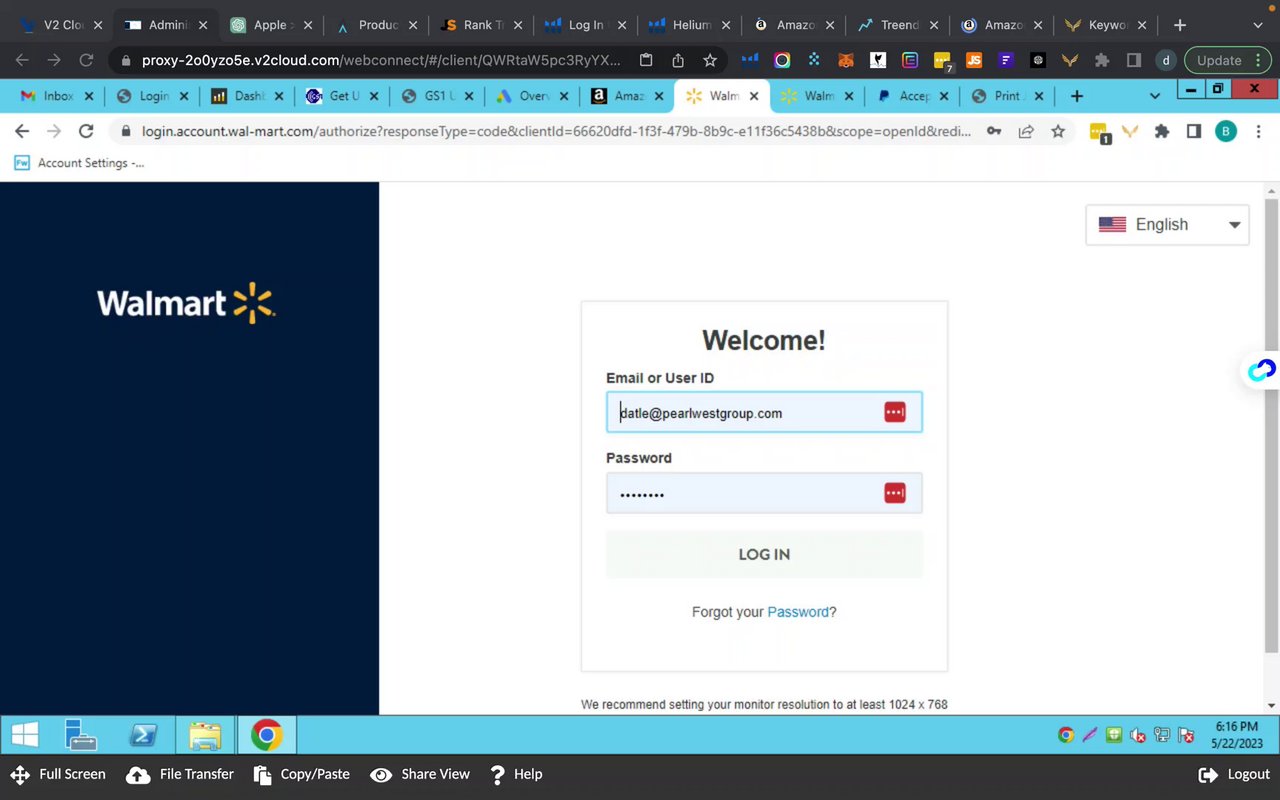This screenshot has height=800, width=1280.
Task: Open the yellow extension with badge 1
Action: 1099,133
